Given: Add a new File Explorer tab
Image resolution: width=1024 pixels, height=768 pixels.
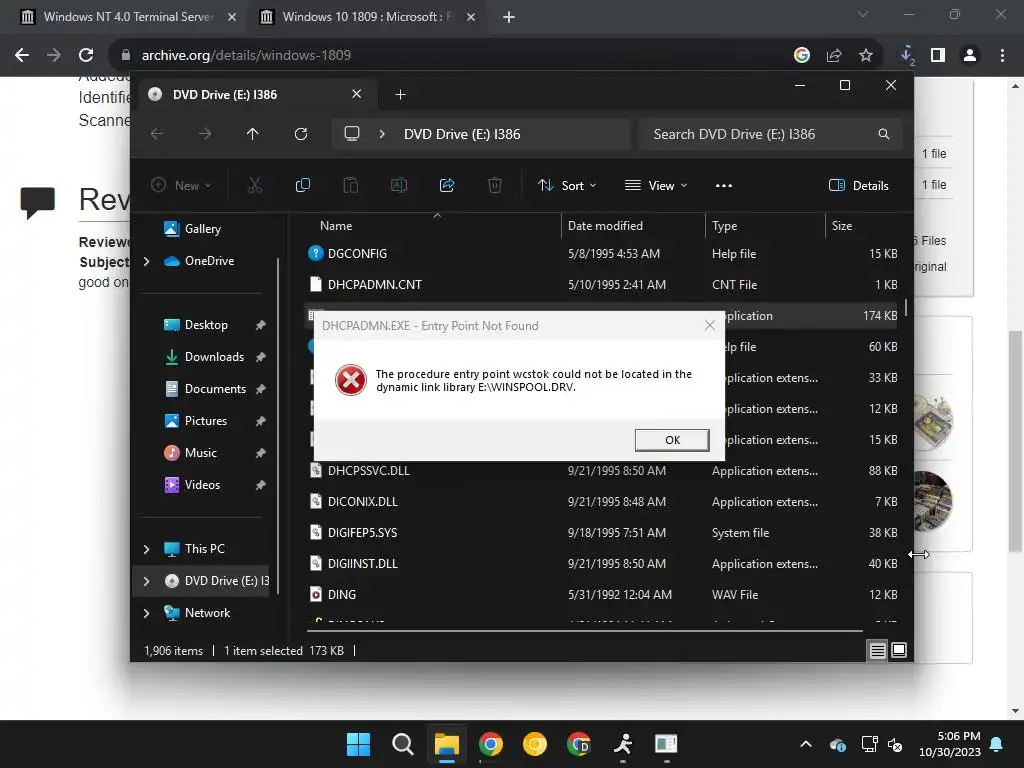Looking at the screenshot, I should click(x=400, y=95).
